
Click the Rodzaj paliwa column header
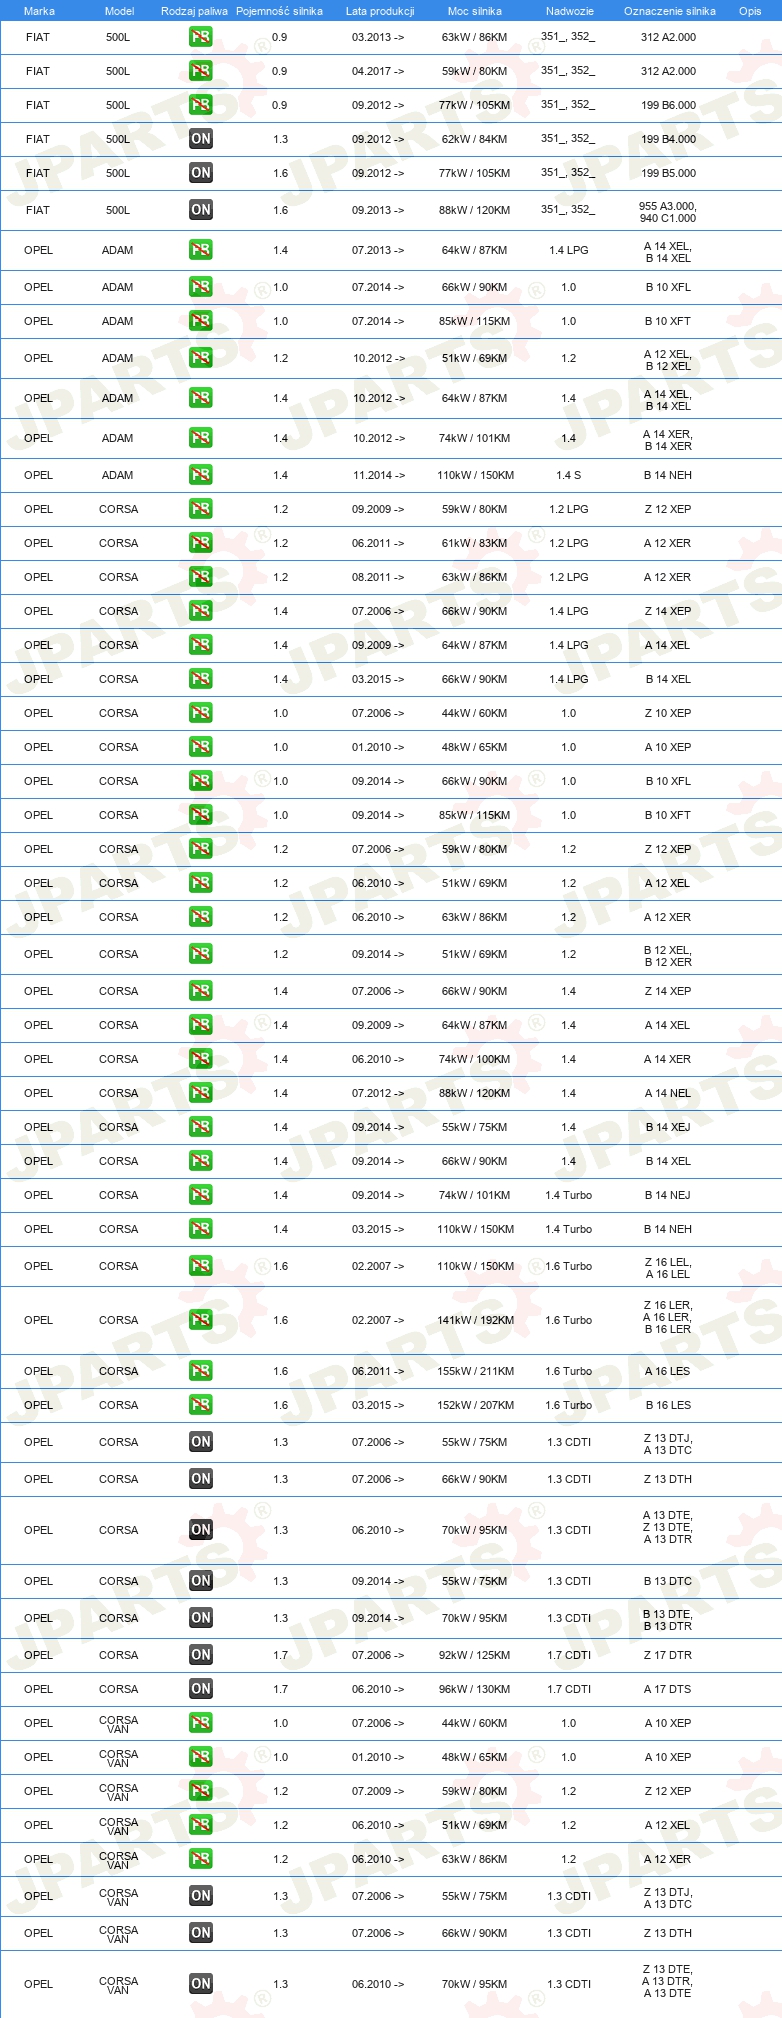pos(194,11)
